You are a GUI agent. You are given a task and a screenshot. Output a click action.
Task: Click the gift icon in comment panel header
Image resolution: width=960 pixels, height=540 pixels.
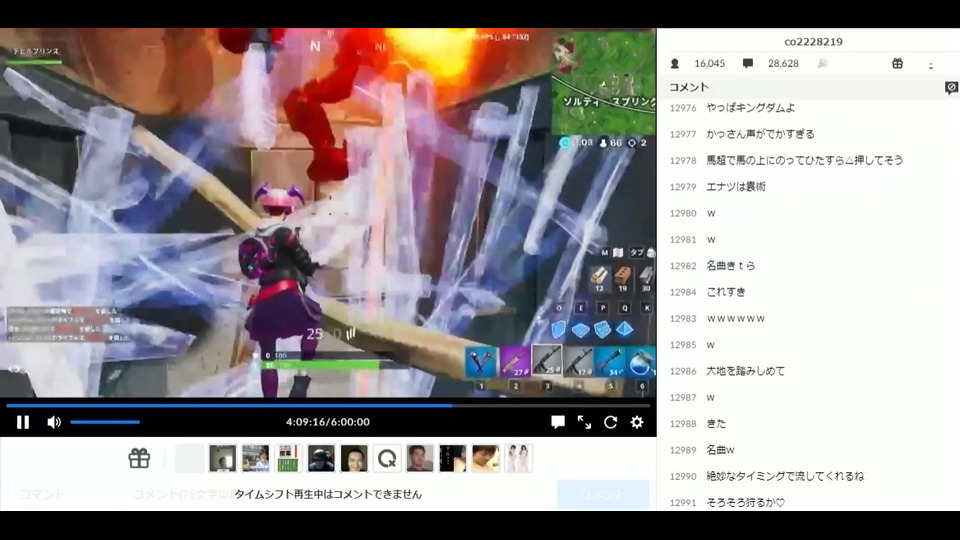[x=897, y=63]
